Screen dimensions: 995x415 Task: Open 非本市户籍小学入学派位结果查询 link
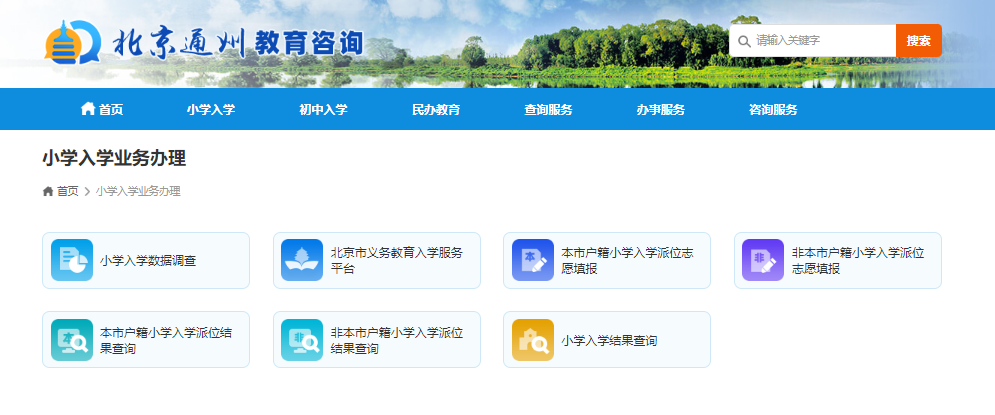[397, 339]
